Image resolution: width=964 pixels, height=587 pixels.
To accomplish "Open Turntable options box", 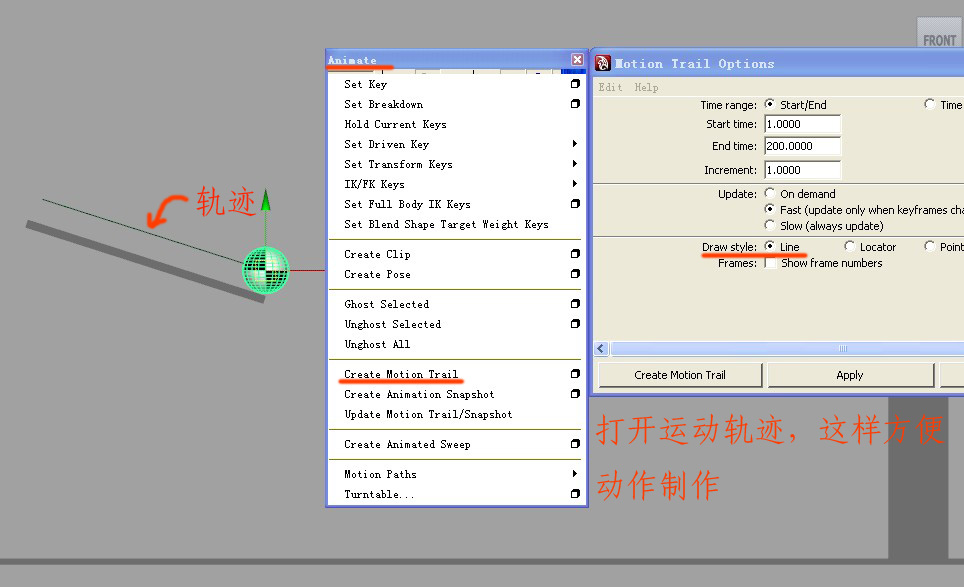I will pos(575,494).
